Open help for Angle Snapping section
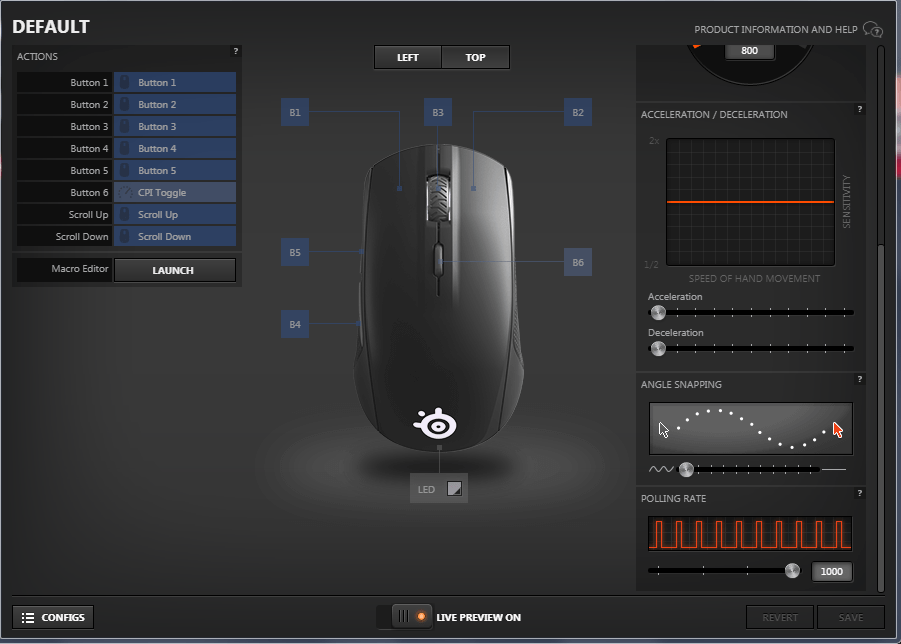 (x=860, y=379)
